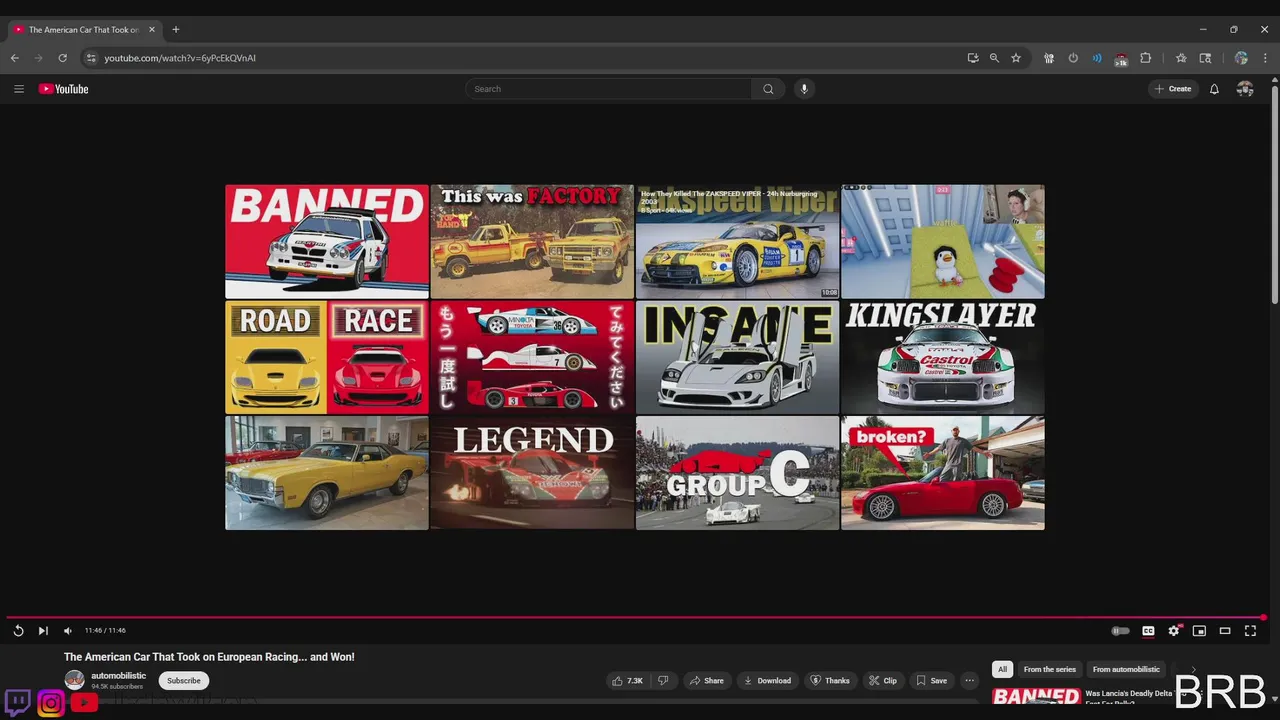Viewport: 1280px width, 720px height.
Task: Select the All filter chip
Action: [1002, 669]
